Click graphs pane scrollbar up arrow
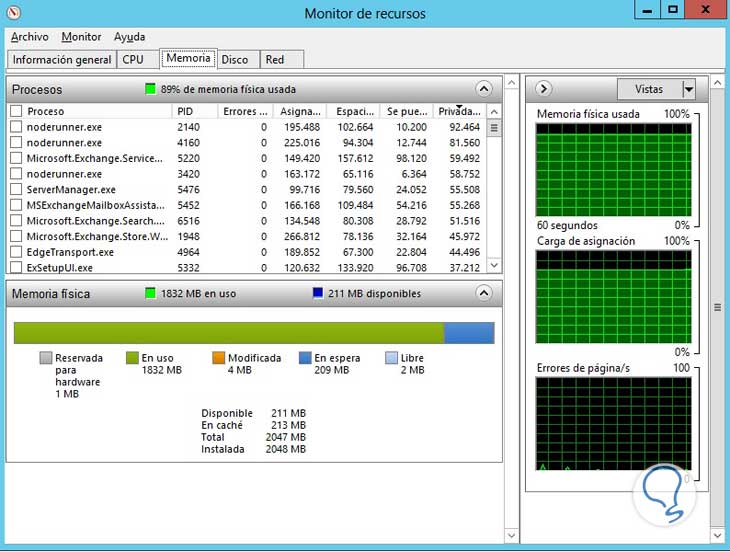Image resolution: width=730 pixels, height=552 pixels. click(717, 83)
